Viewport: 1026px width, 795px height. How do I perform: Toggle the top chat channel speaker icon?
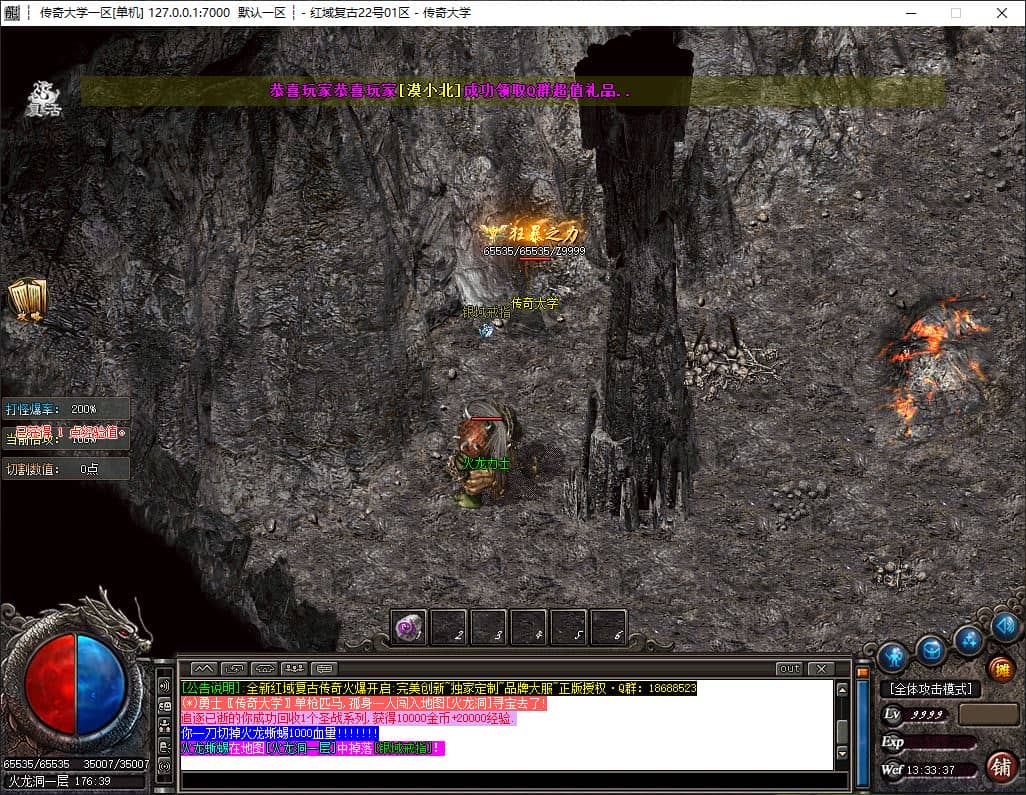point(164,686)
